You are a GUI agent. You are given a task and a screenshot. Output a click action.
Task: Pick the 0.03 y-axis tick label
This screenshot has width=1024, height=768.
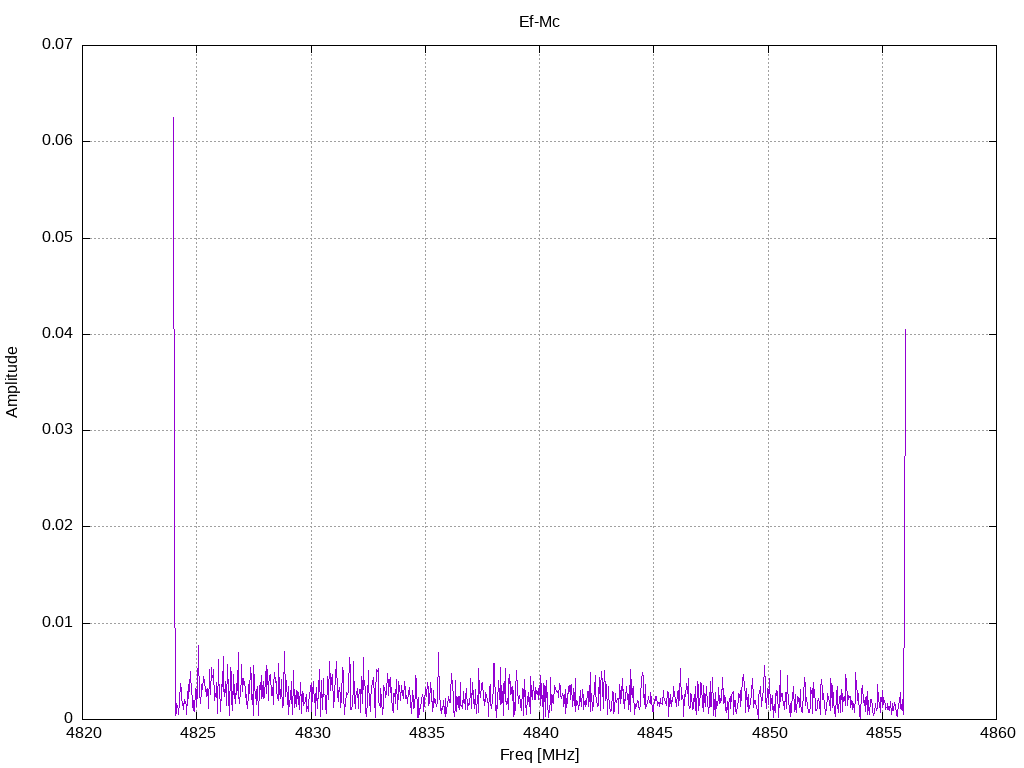click(57, 430)
